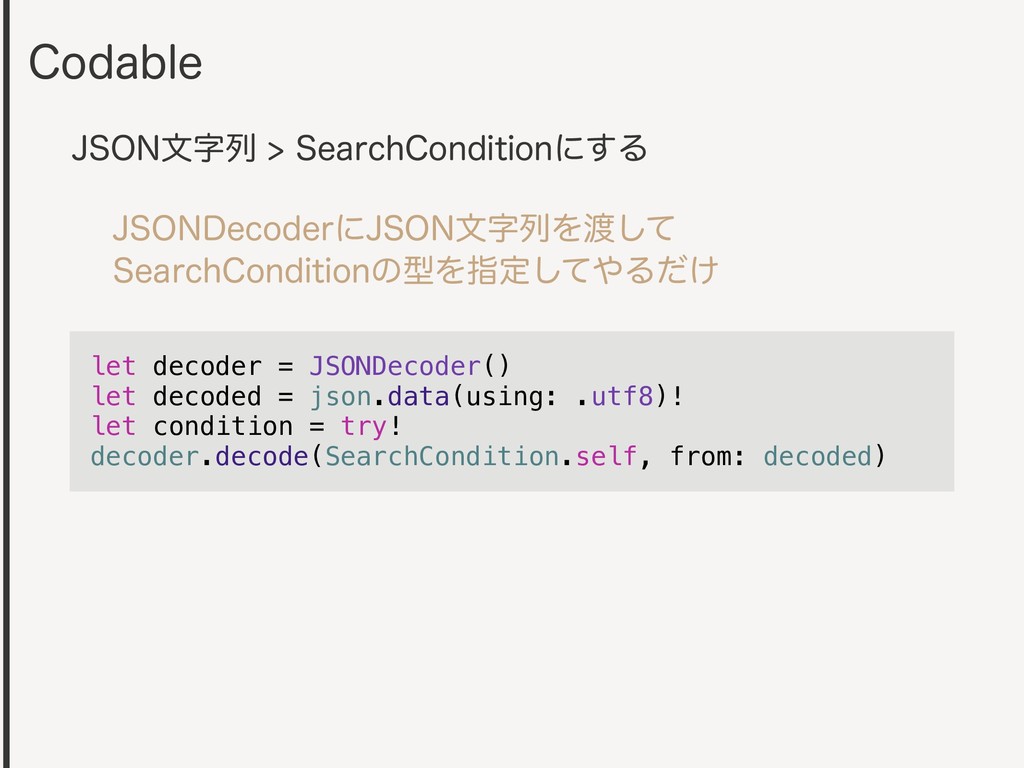
Task: Click the Codable slide title
Action: coord(116,63)
